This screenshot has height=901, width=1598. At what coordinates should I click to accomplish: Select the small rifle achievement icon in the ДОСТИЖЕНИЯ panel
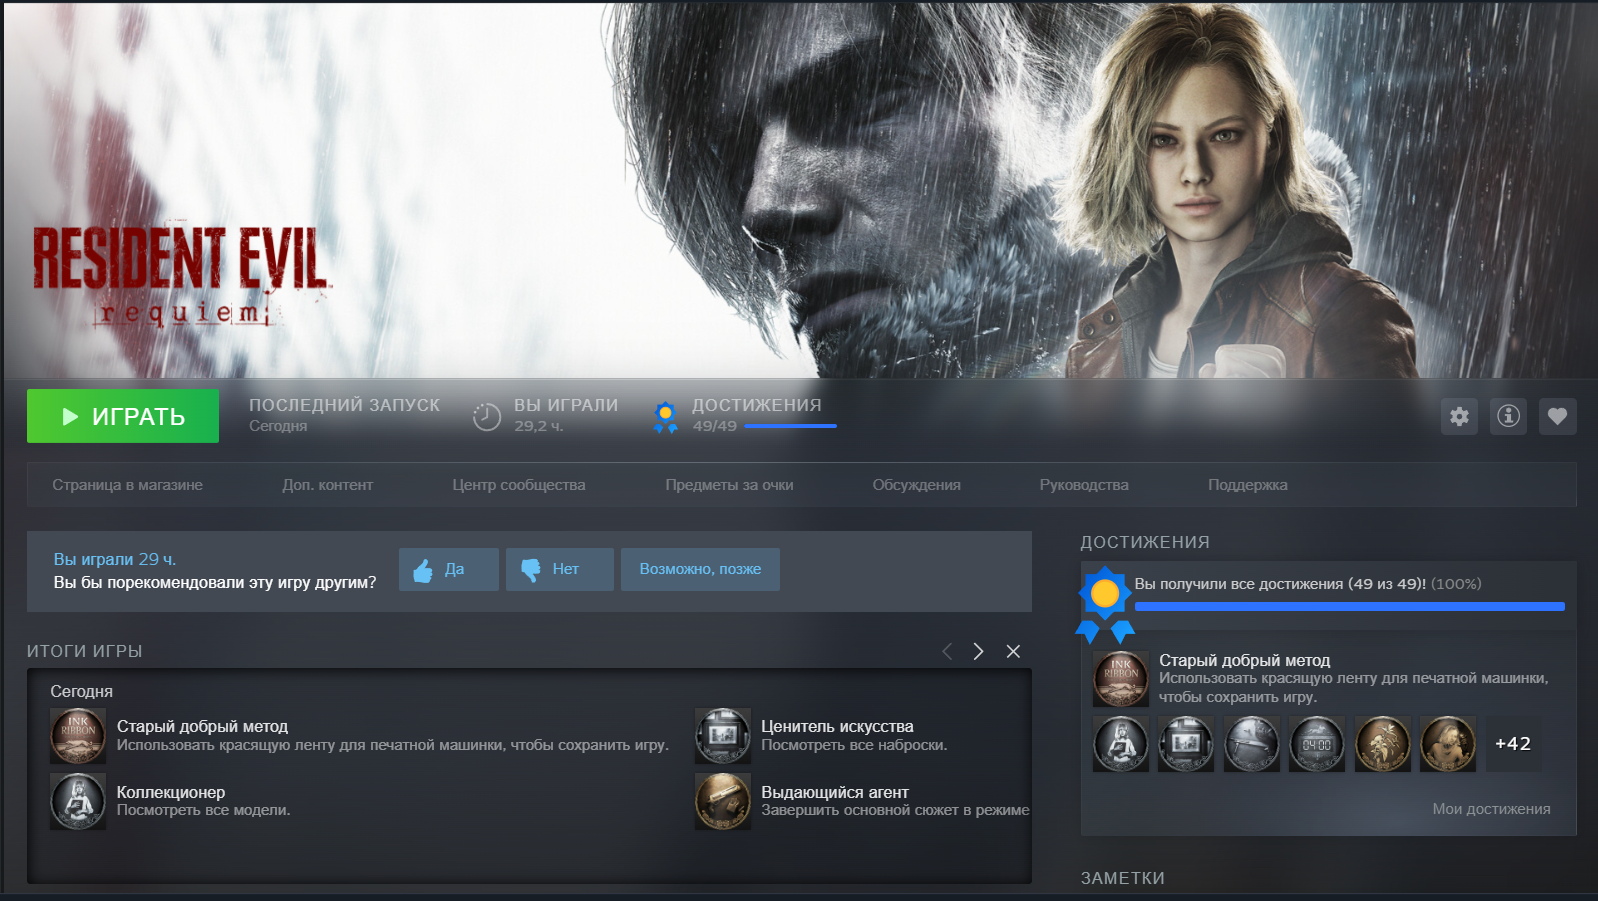(x=1252, y=744)
